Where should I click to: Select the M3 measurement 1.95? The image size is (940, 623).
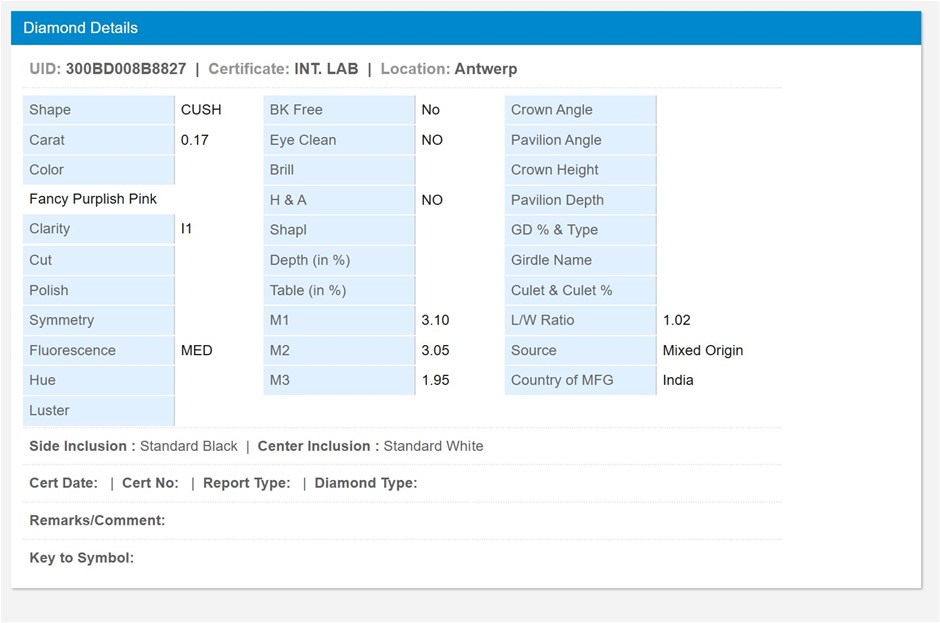point(435,380)
